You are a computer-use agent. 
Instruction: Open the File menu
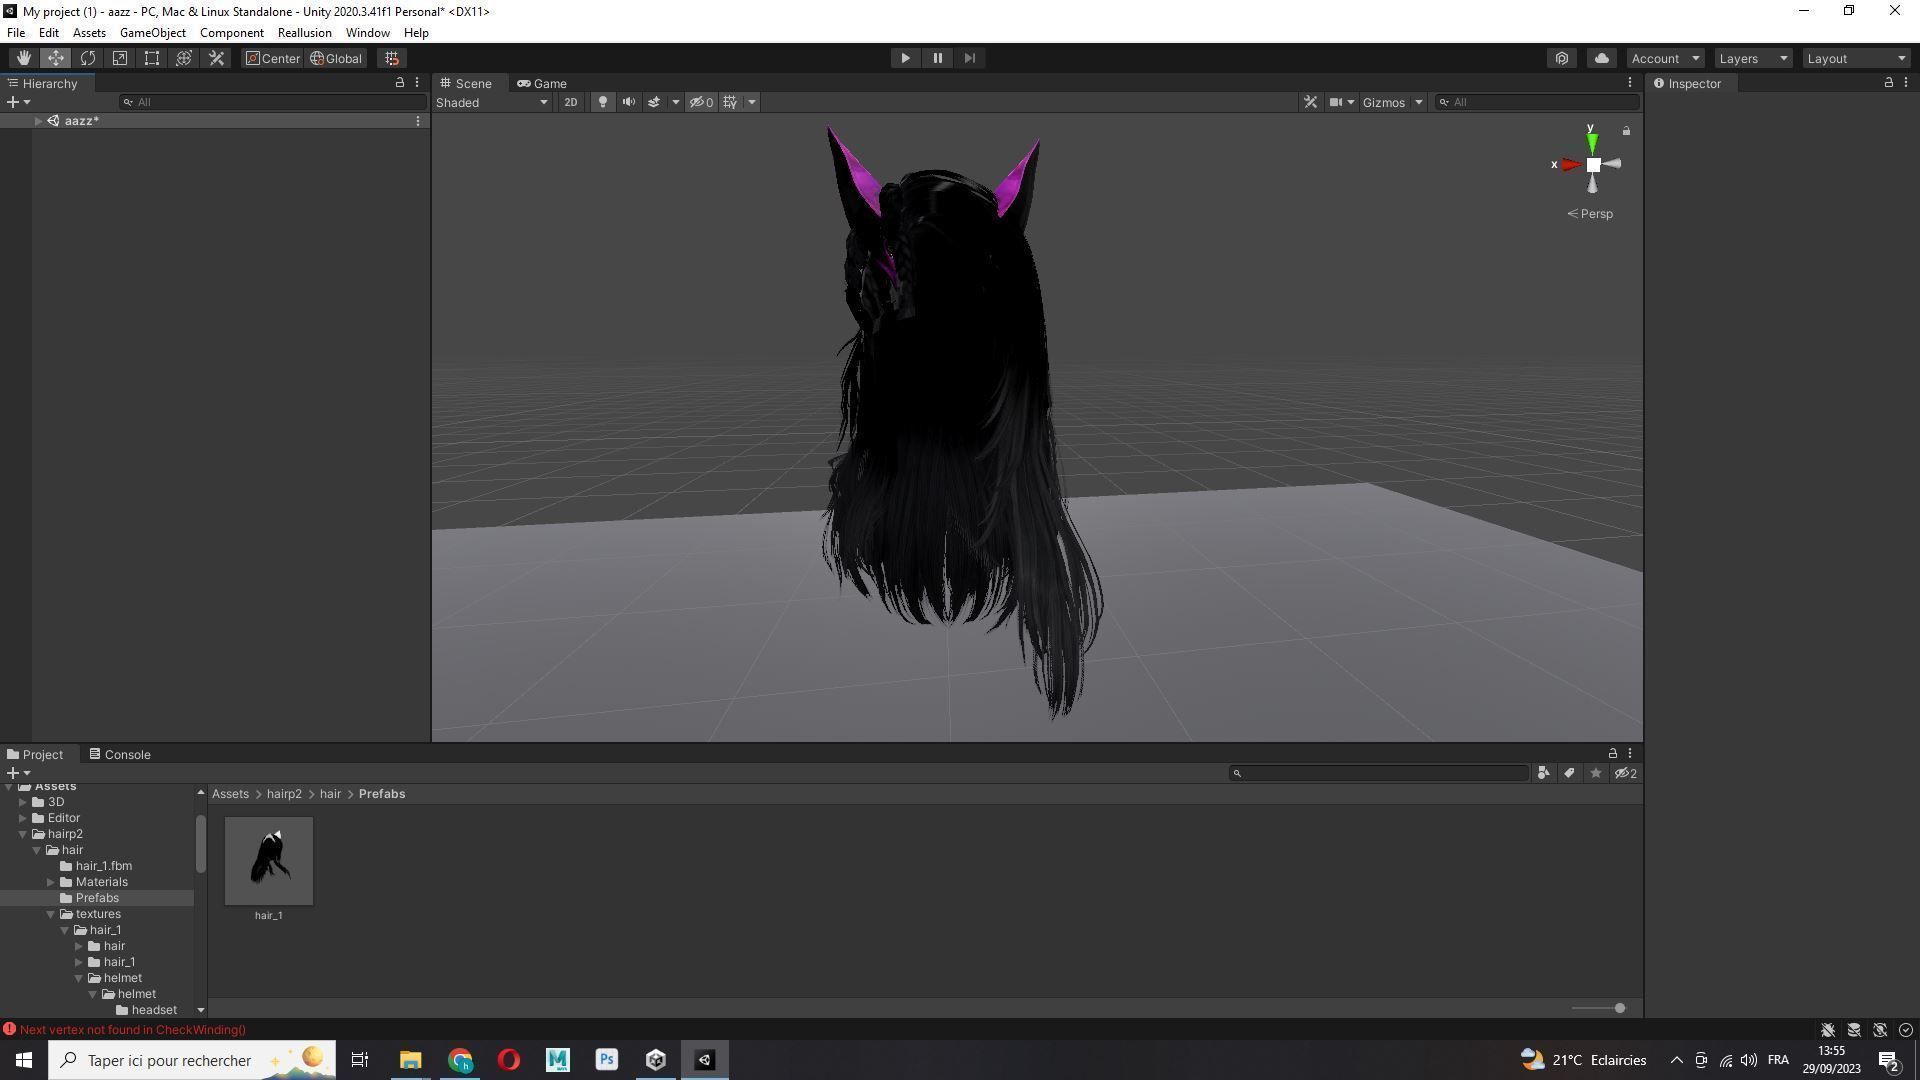pyautogui.click(x=16, y=33)
